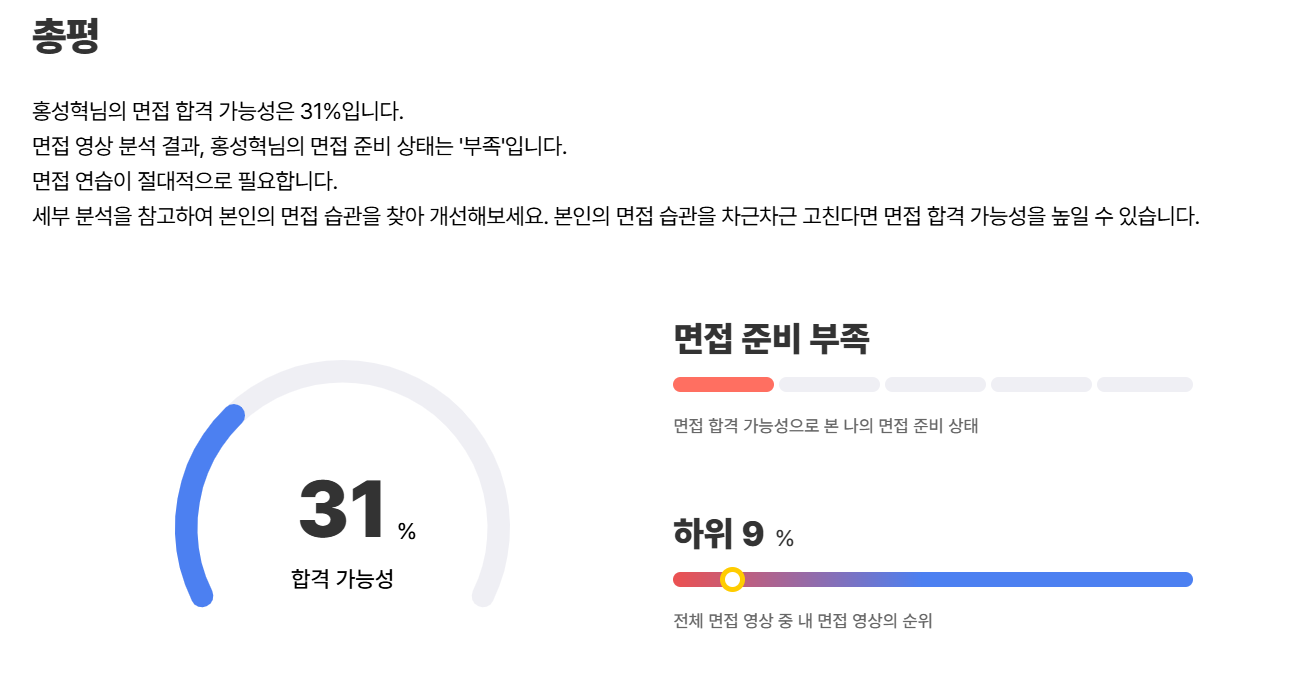Click the caption 면접 합격 가능성으로 본 나의 면접 준비 상태

[x=826, y=426]
